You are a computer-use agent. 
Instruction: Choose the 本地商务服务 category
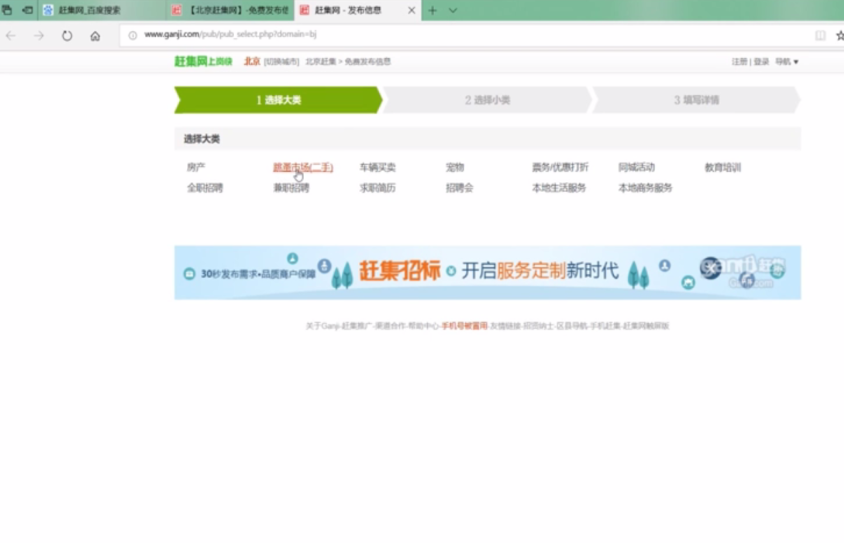click(x=645, y=188)
